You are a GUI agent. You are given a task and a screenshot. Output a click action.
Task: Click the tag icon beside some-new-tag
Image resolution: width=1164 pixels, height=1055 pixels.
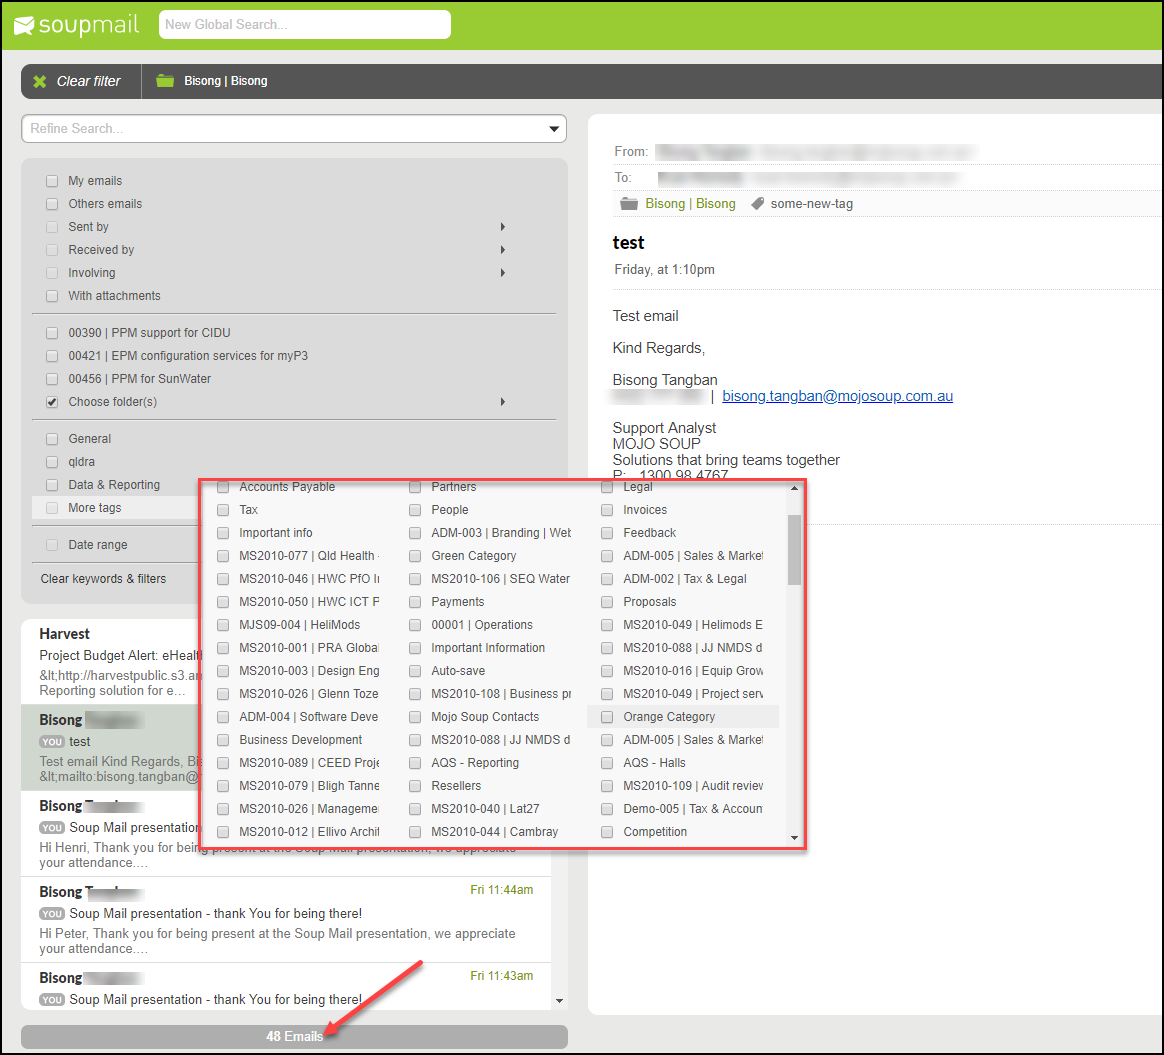[x=758, y=204]
